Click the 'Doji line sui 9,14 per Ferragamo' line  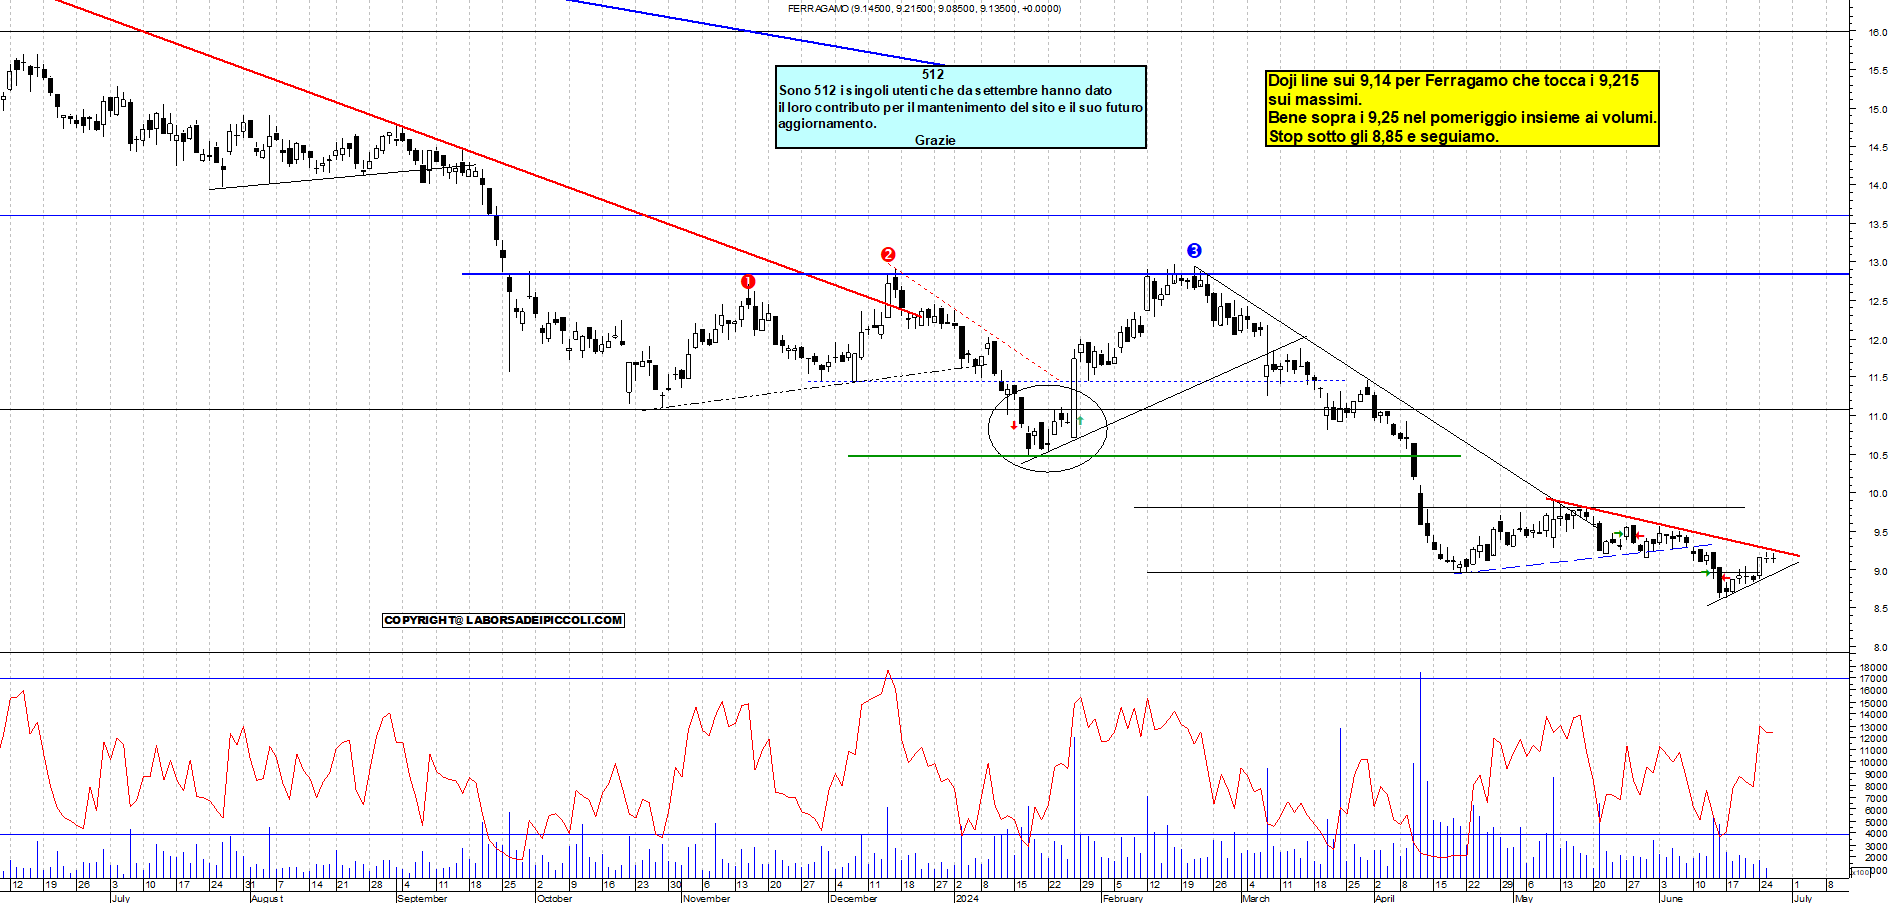coord(1453,80)
